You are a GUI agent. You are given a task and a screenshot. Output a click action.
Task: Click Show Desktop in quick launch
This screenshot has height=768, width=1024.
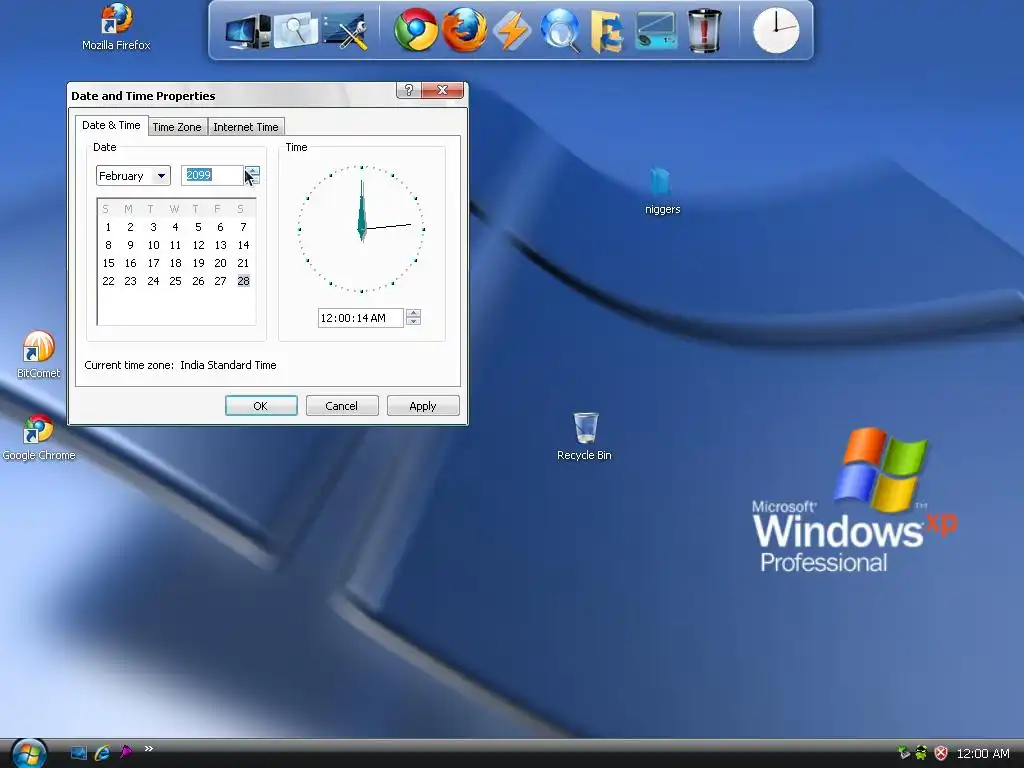point(78,753)
